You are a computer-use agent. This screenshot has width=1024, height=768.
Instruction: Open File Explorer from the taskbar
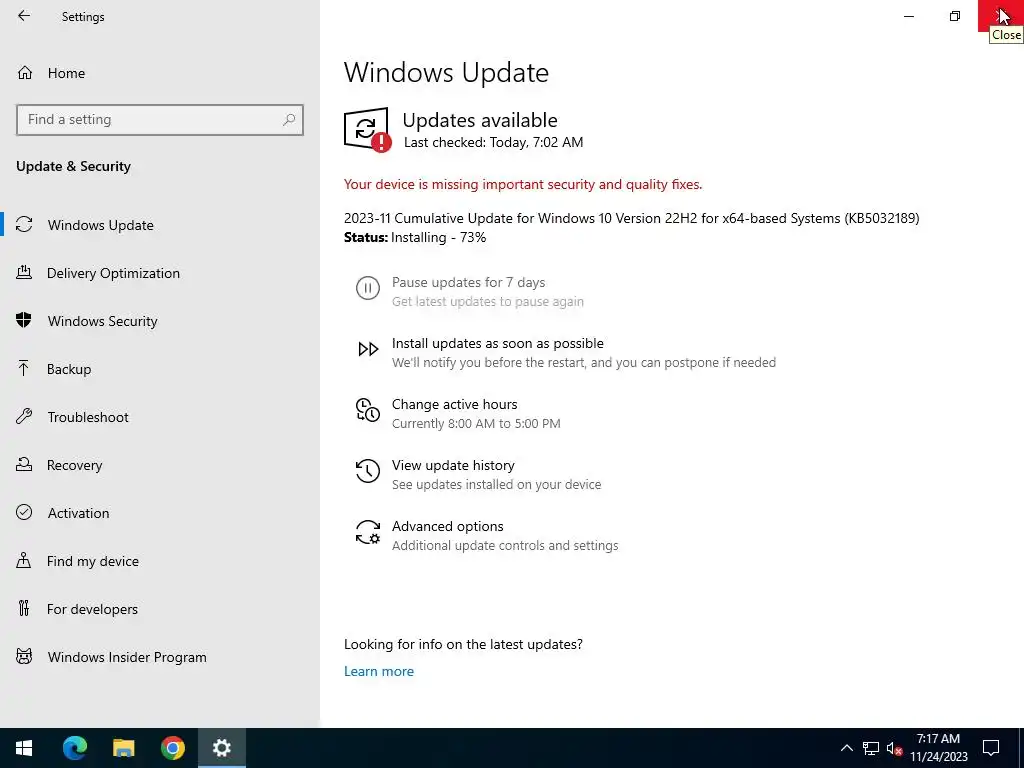[123, 748]
